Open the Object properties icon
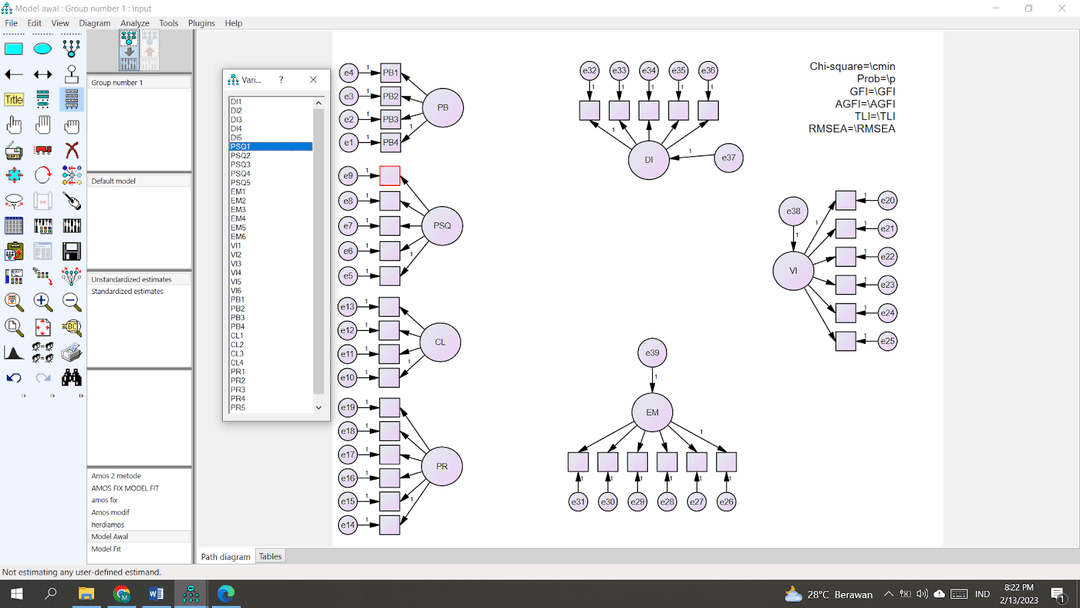The height and width of the screenshot is (608, 1080). click(14, 277)
